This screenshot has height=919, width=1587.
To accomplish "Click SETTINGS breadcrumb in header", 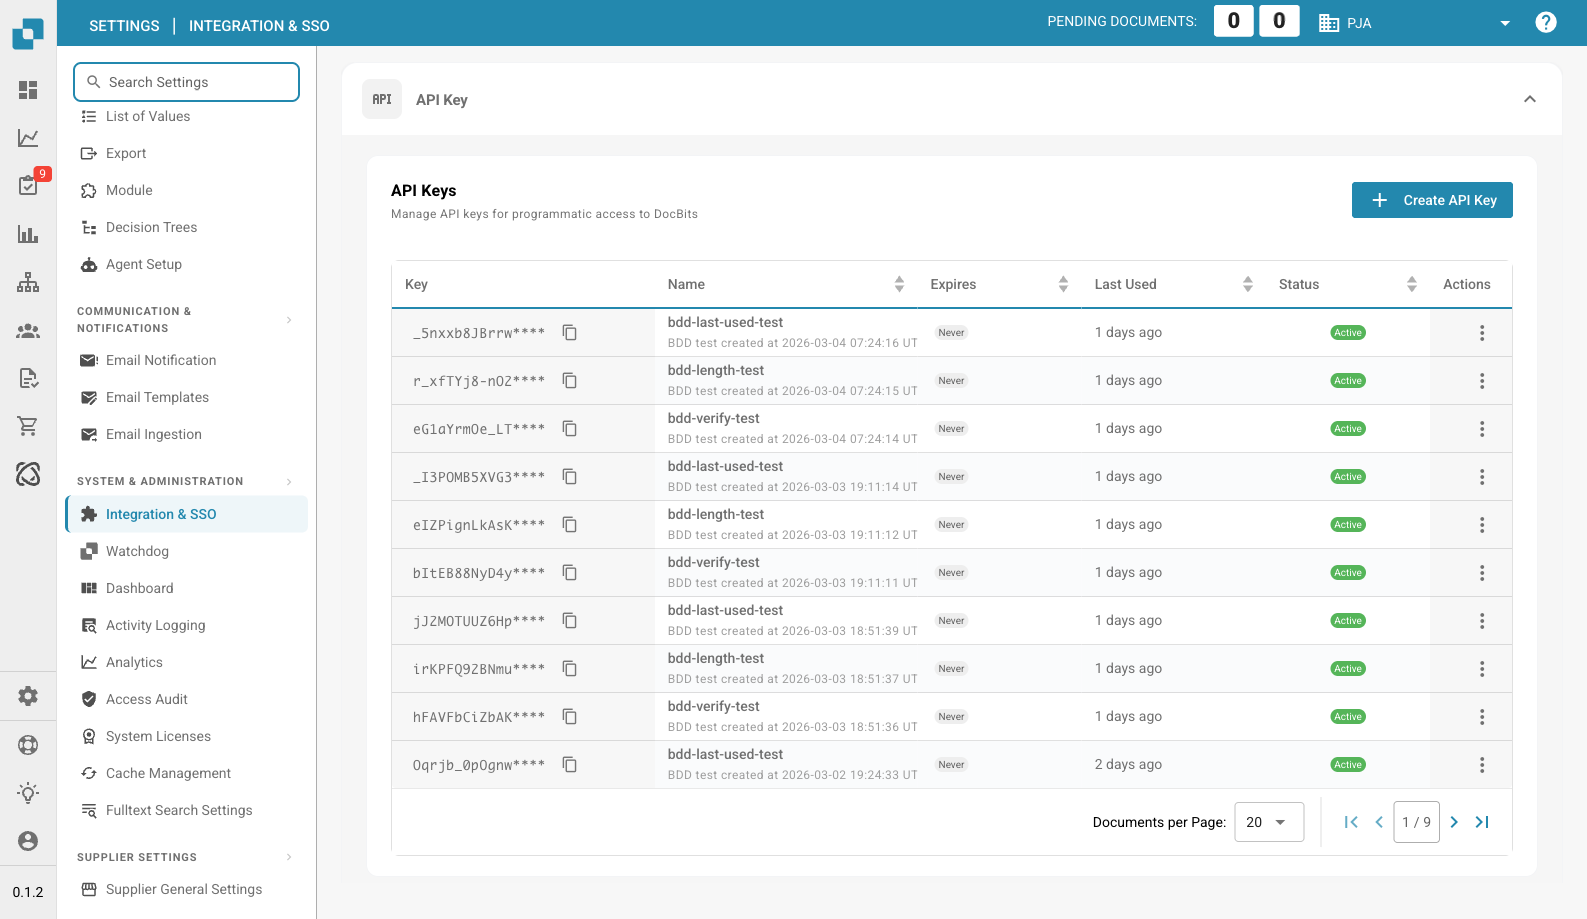I will coord(124,26).
